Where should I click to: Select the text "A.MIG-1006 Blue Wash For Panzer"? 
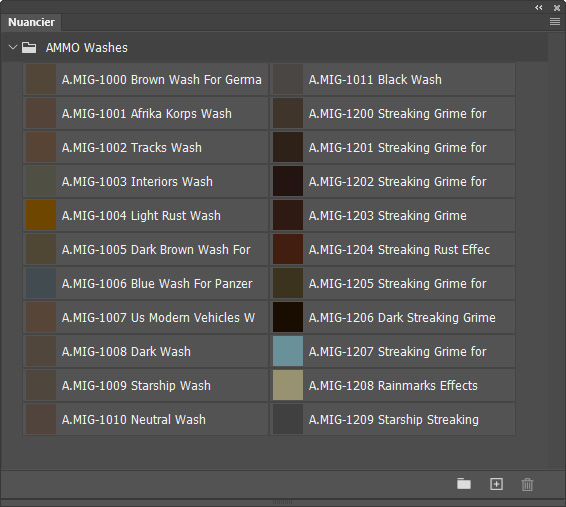coord(157,283)
